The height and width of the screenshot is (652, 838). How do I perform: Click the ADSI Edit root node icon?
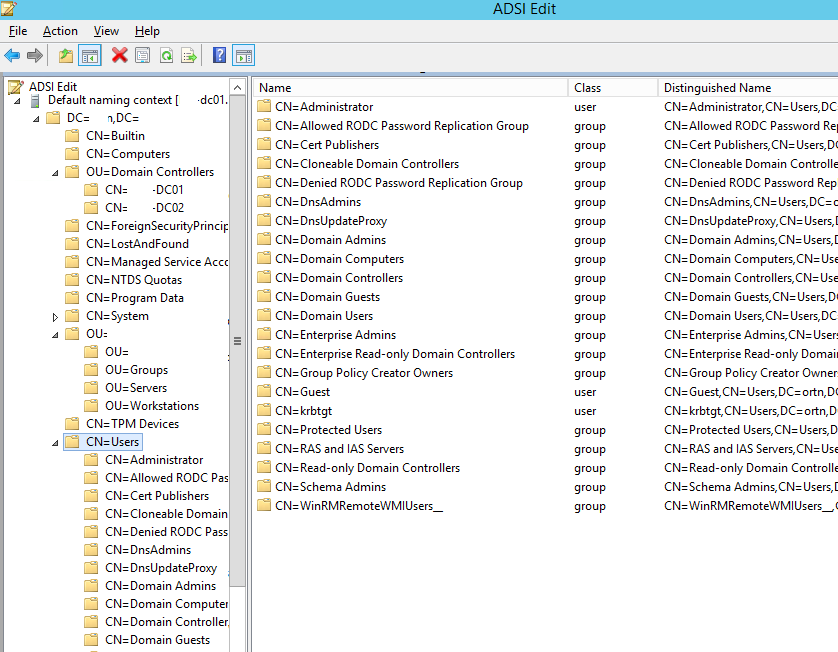click(x=15, y=87)
